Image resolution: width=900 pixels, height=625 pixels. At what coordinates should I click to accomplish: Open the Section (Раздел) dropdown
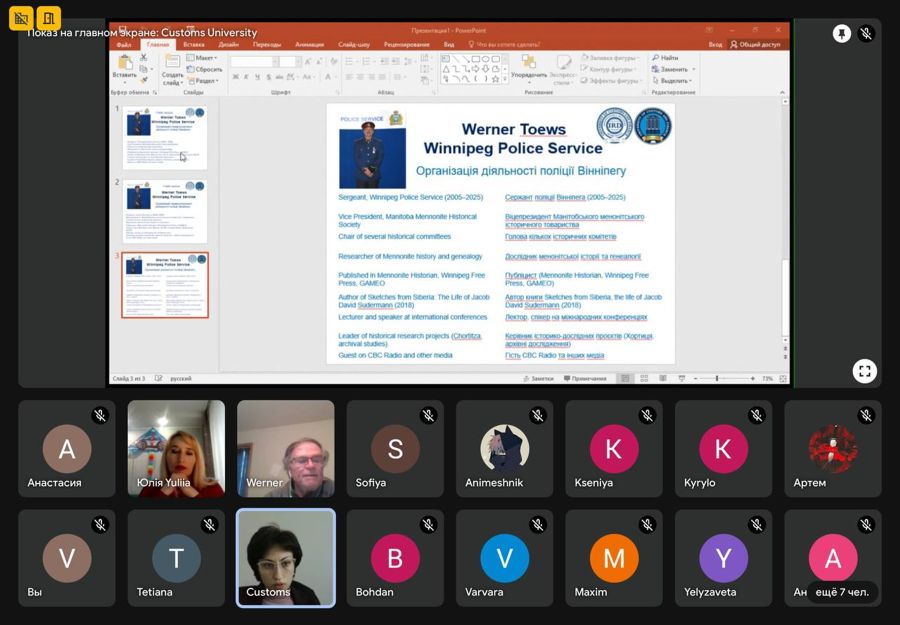coord(203,81)
